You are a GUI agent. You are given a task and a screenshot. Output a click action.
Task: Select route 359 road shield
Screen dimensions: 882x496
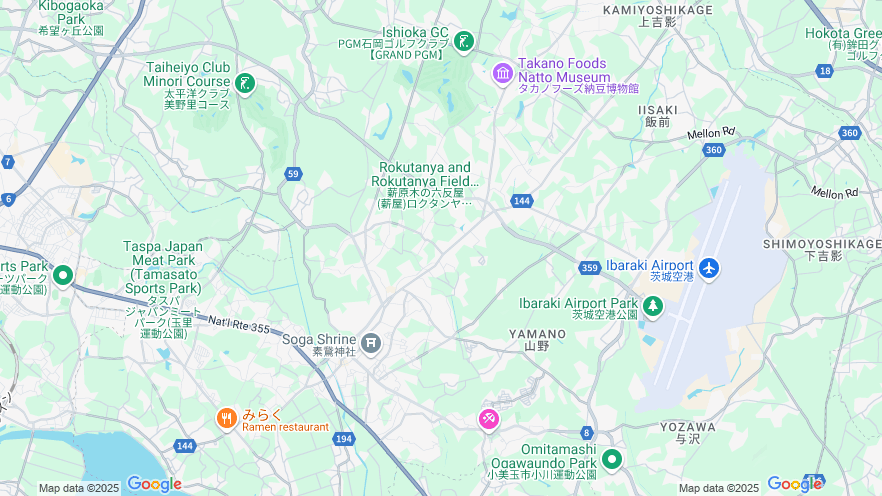point(590,268)
